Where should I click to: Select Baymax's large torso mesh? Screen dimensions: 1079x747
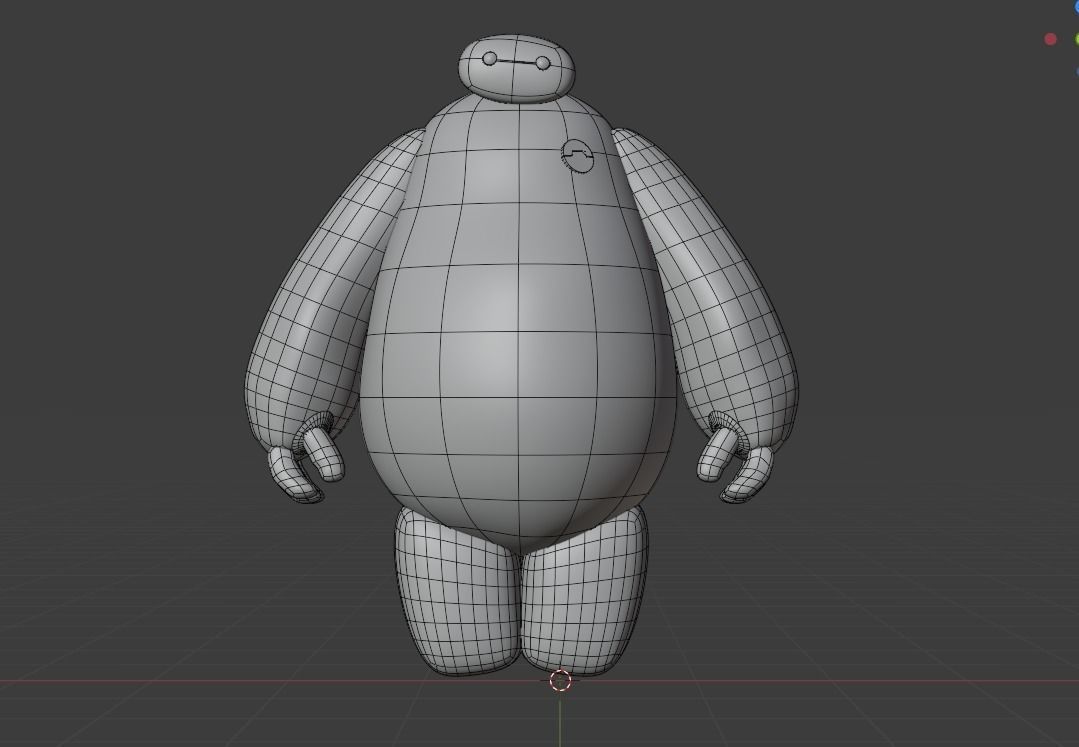click(517, 323)
